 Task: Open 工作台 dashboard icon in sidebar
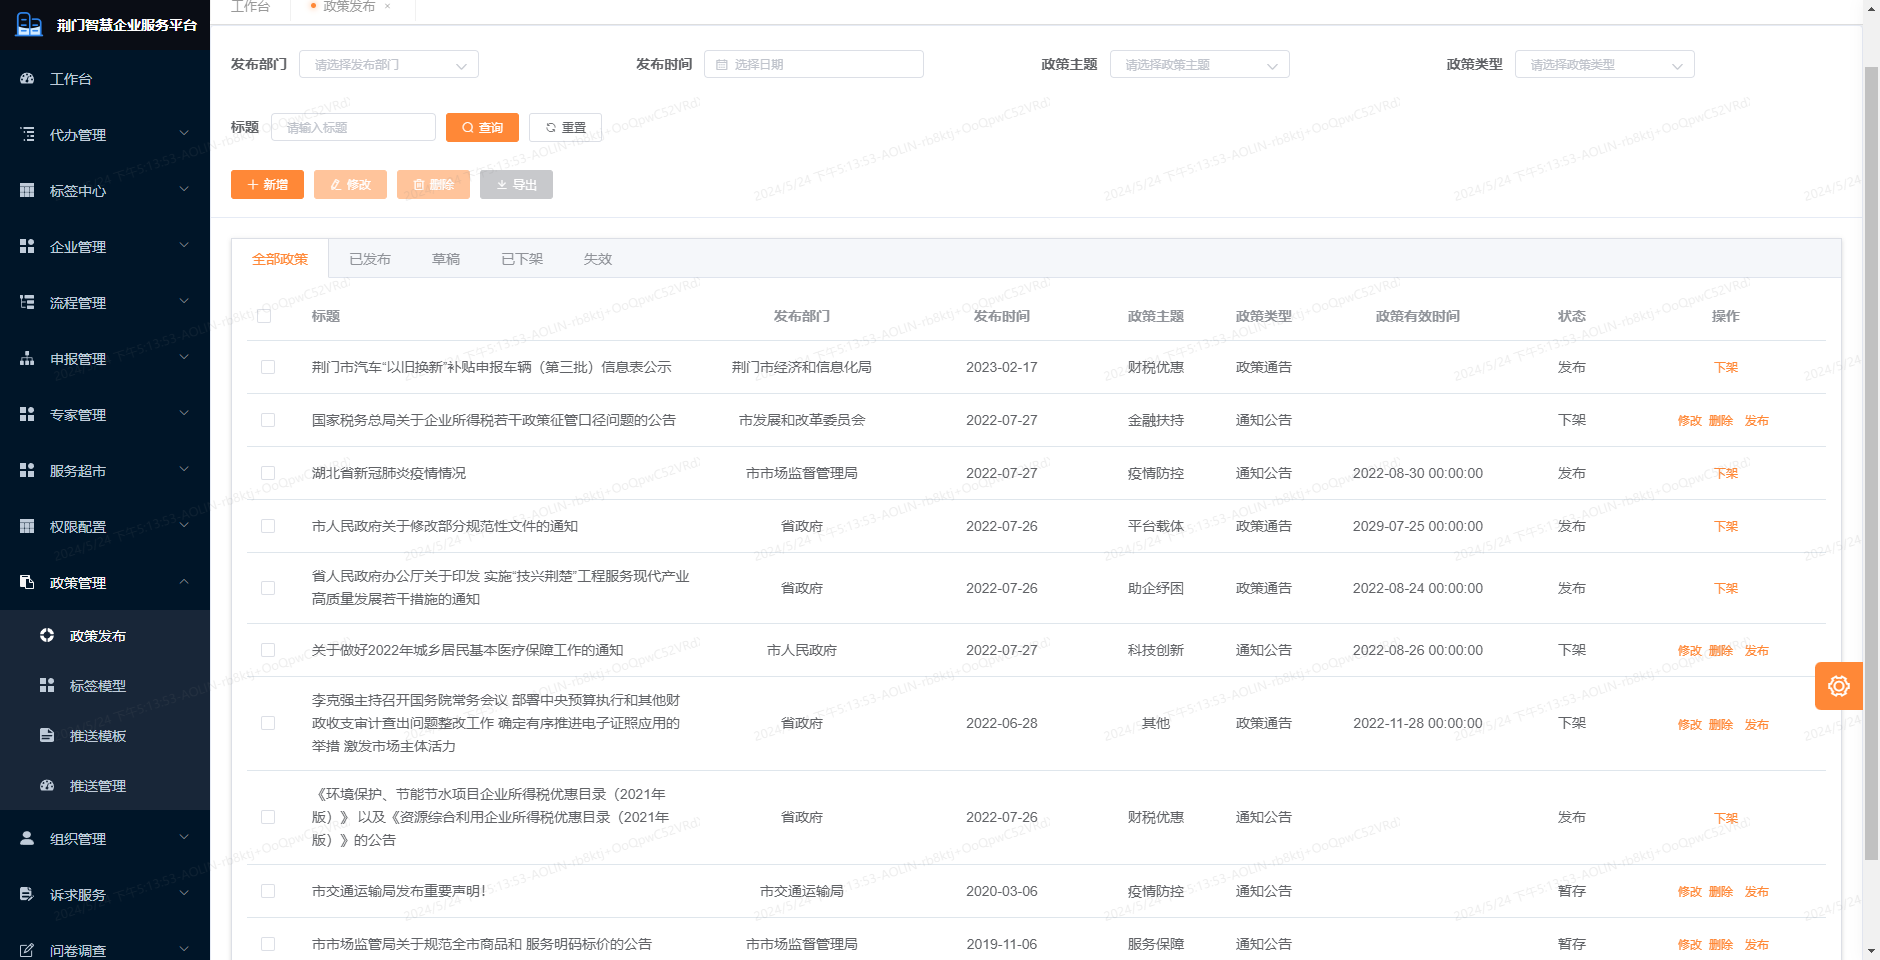[x=27, y=78]
